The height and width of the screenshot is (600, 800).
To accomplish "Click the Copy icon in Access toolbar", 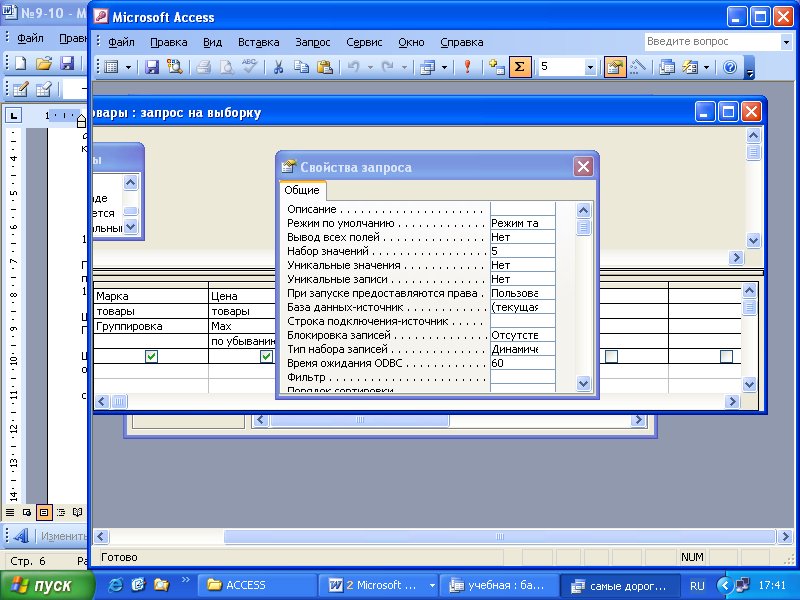I will (x=301, y=67).
